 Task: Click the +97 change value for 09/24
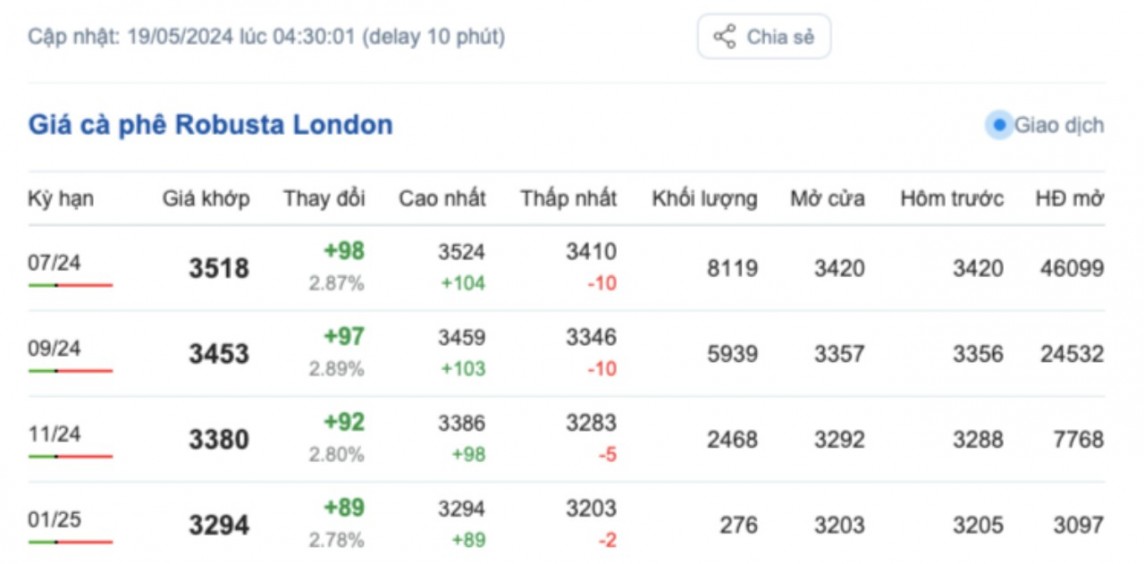point(344,337)
